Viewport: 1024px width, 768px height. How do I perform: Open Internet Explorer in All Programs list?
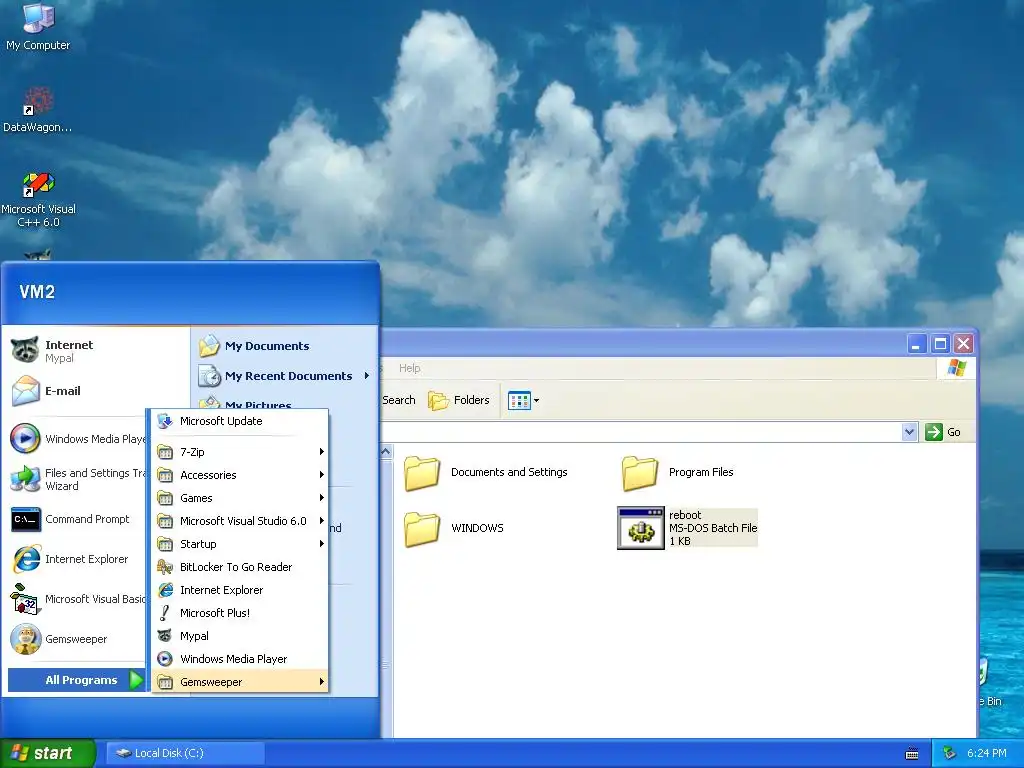pyautogui.click(x=240, y=590)
